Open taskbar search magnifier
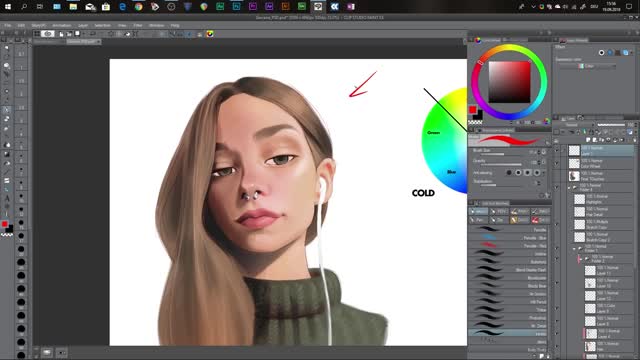 pos(24,7)
